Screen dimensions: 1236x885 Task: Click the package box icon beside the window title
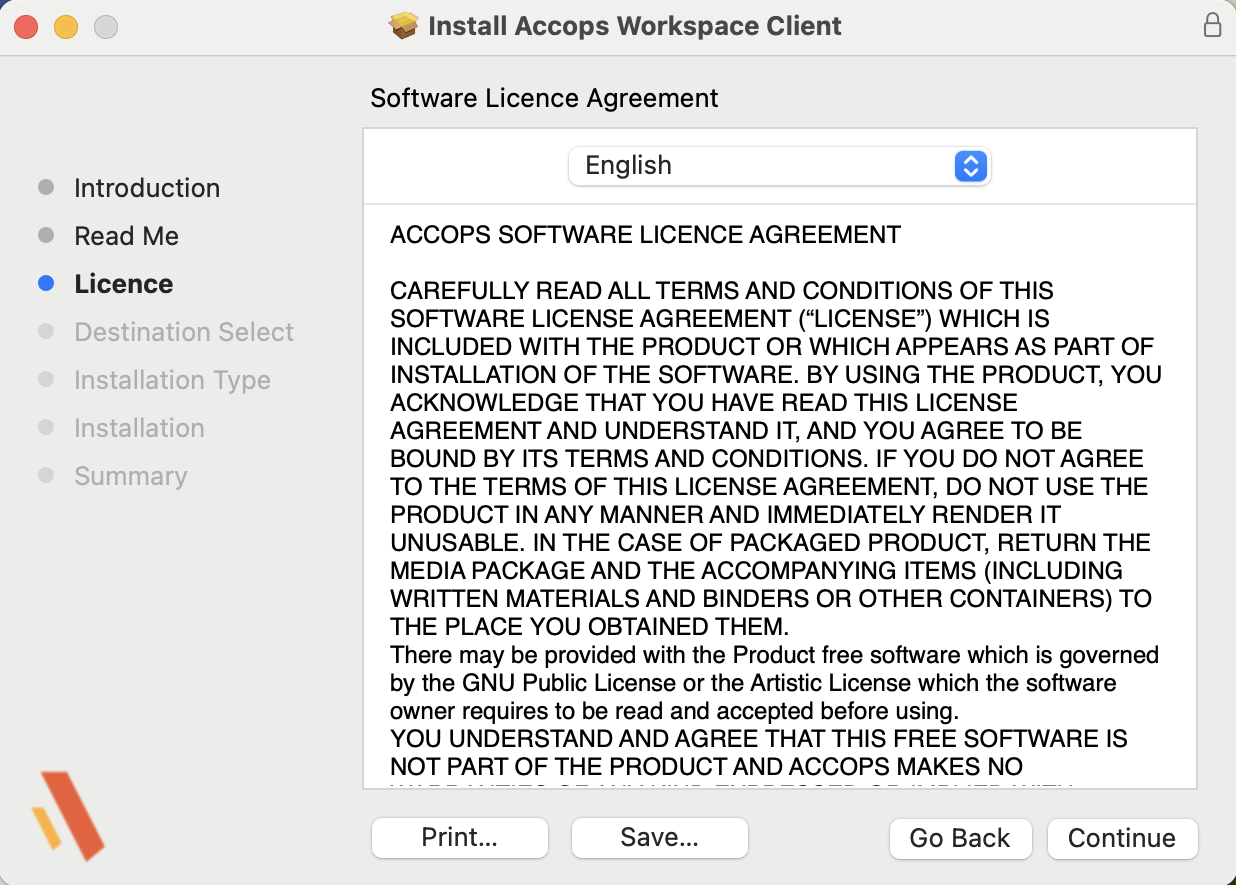coord(403,26)
